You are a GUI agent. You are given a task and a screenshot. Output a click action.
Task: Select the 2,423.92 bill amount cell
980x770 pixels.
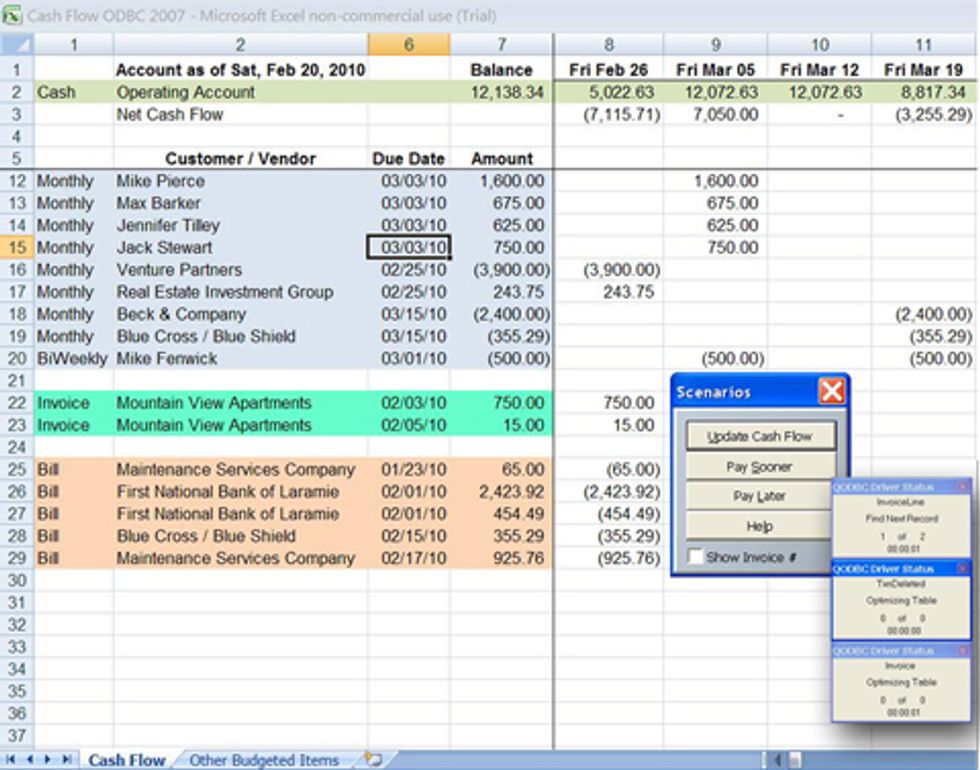[501, 492]
